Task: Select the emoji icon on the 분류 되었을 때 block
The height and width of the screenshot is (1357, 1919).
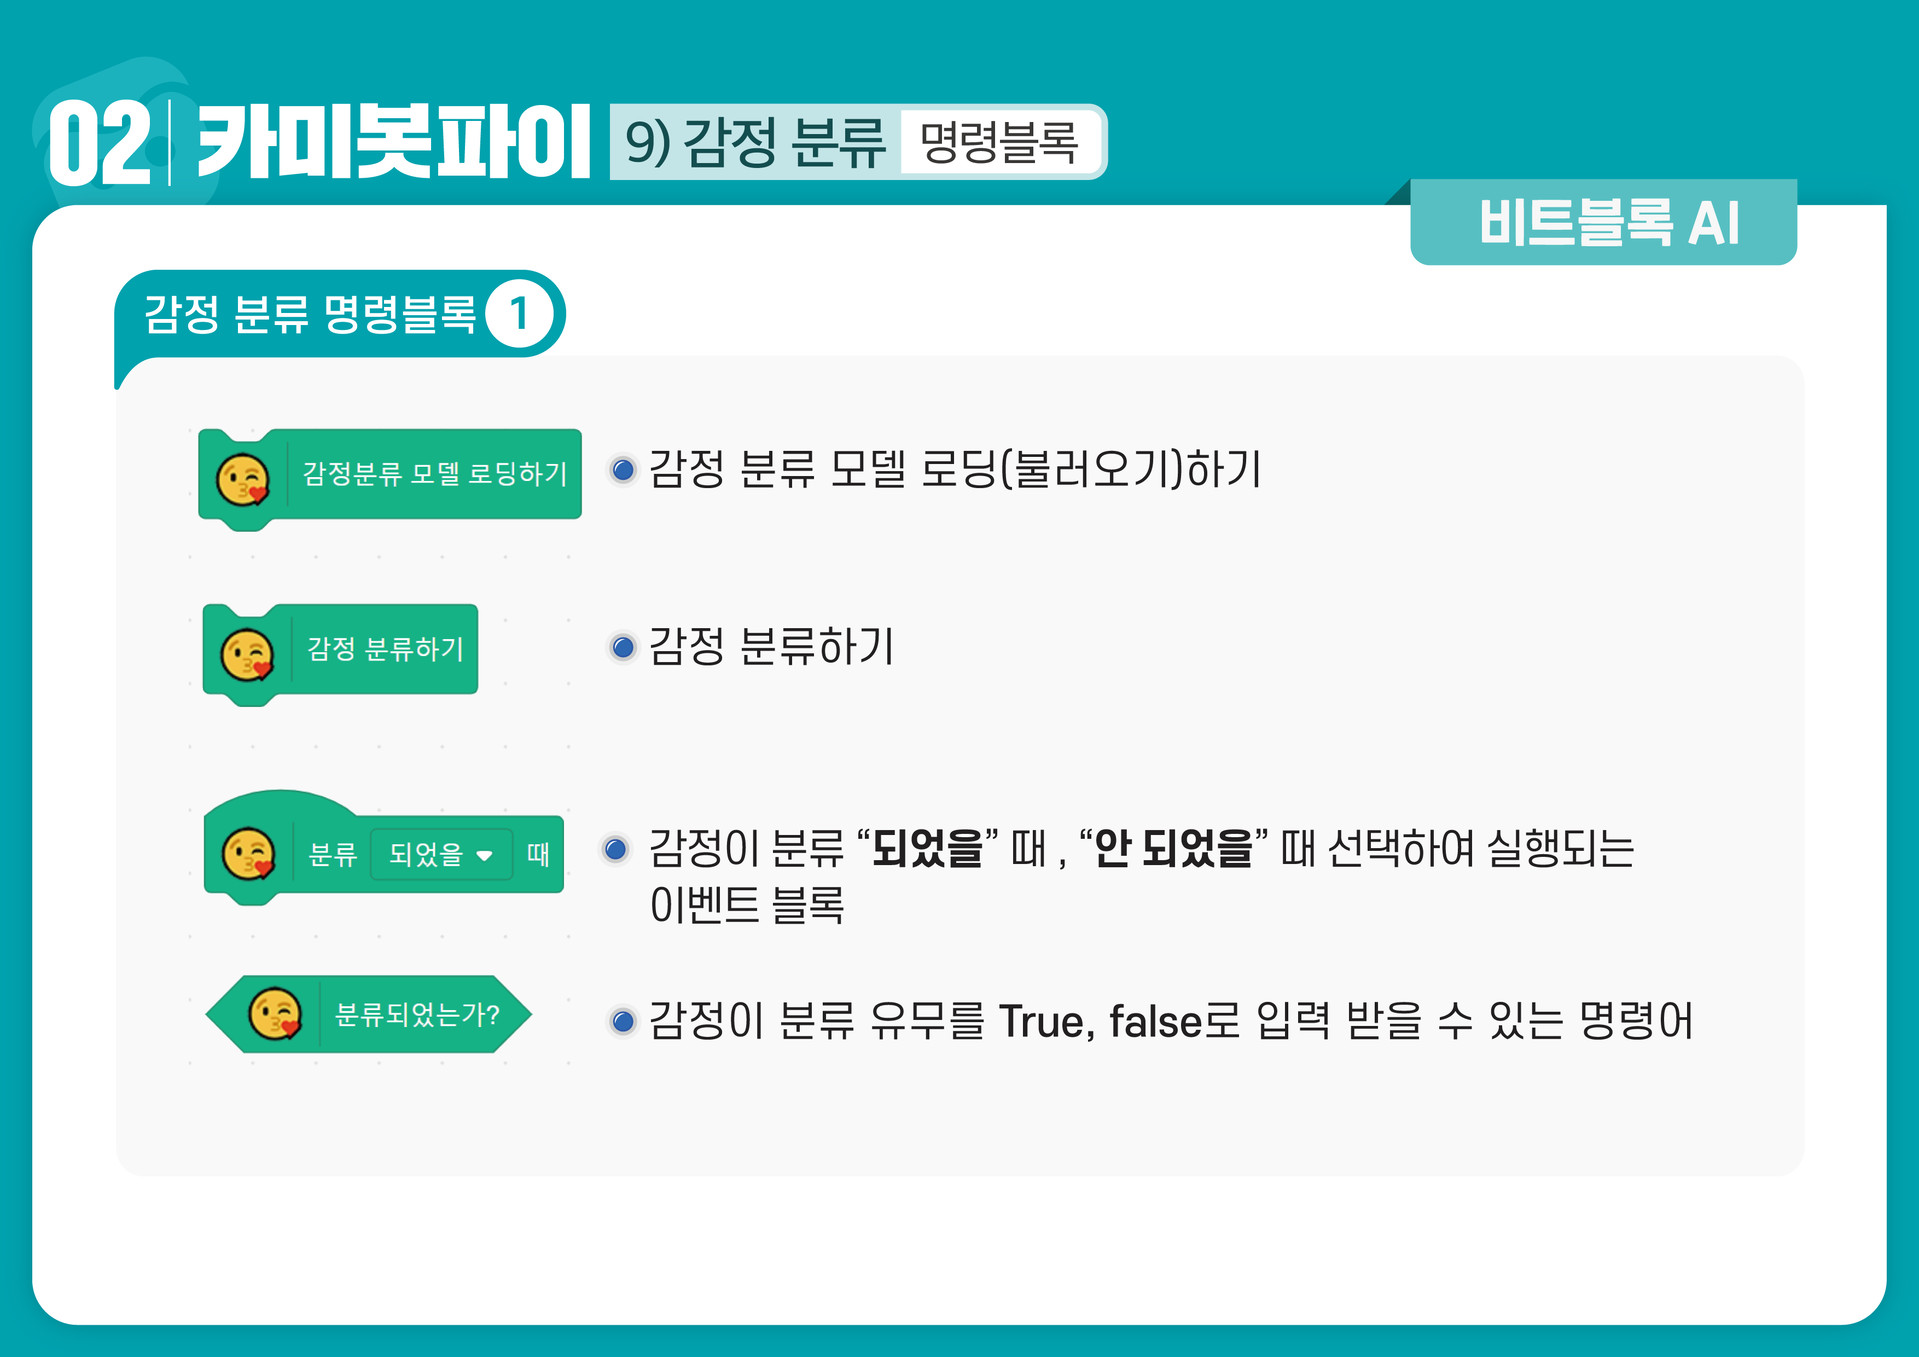Action: pos(248,854)
